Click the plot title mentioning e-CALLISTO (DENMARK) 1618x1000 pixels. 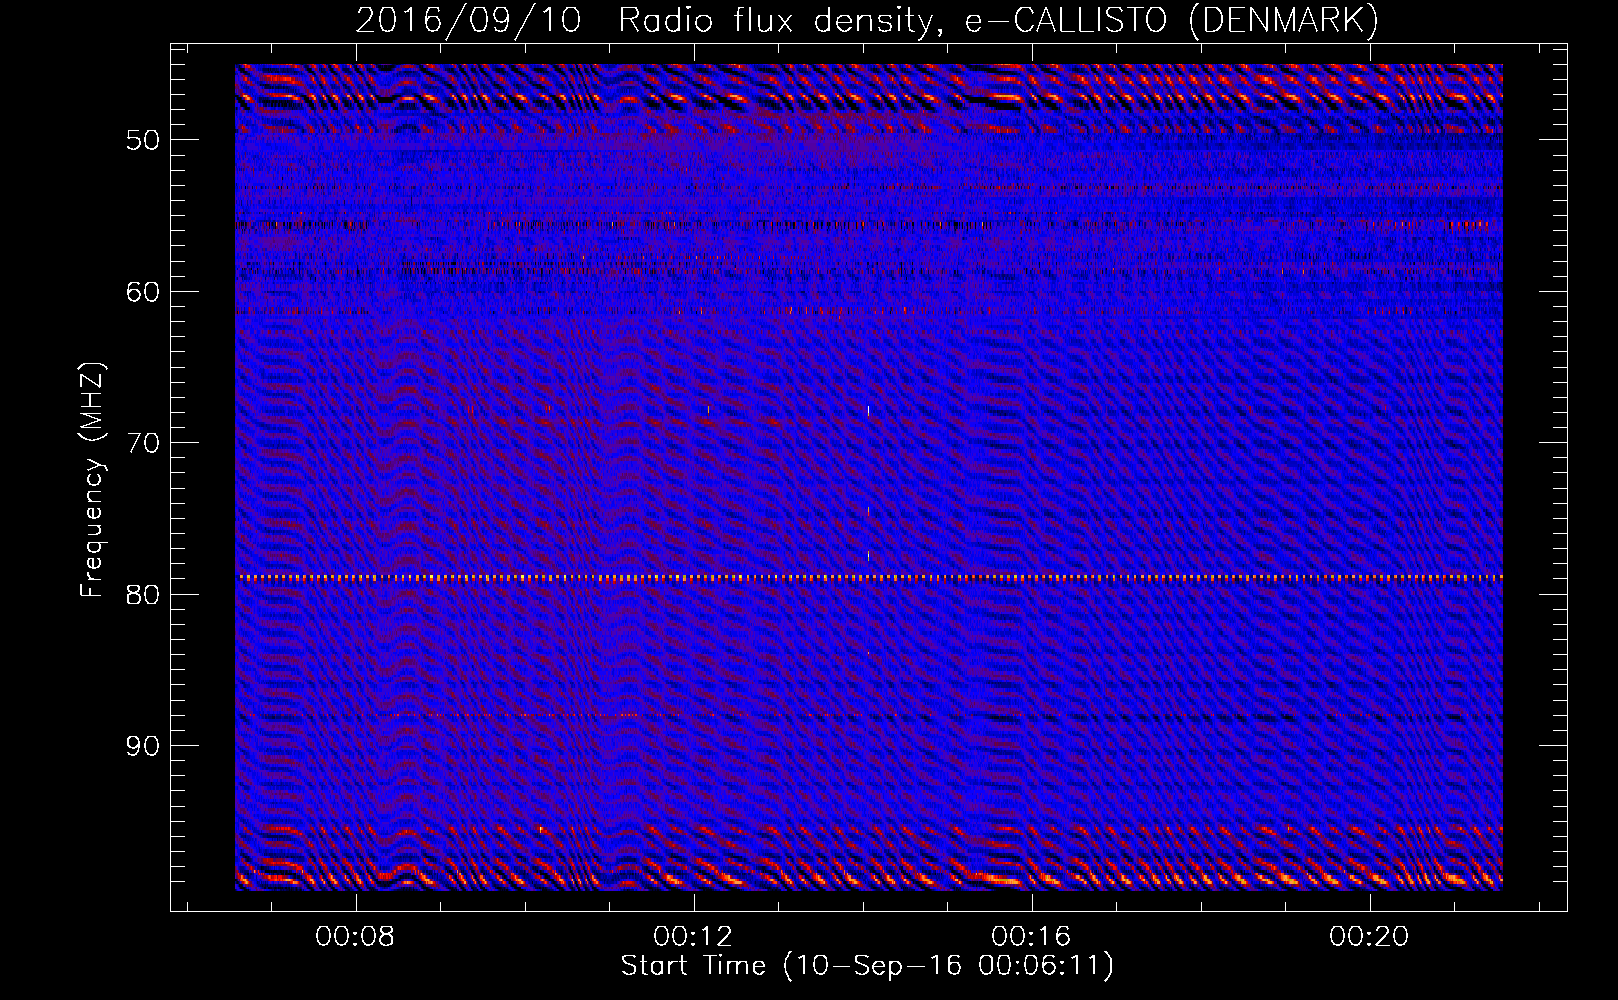867,20
